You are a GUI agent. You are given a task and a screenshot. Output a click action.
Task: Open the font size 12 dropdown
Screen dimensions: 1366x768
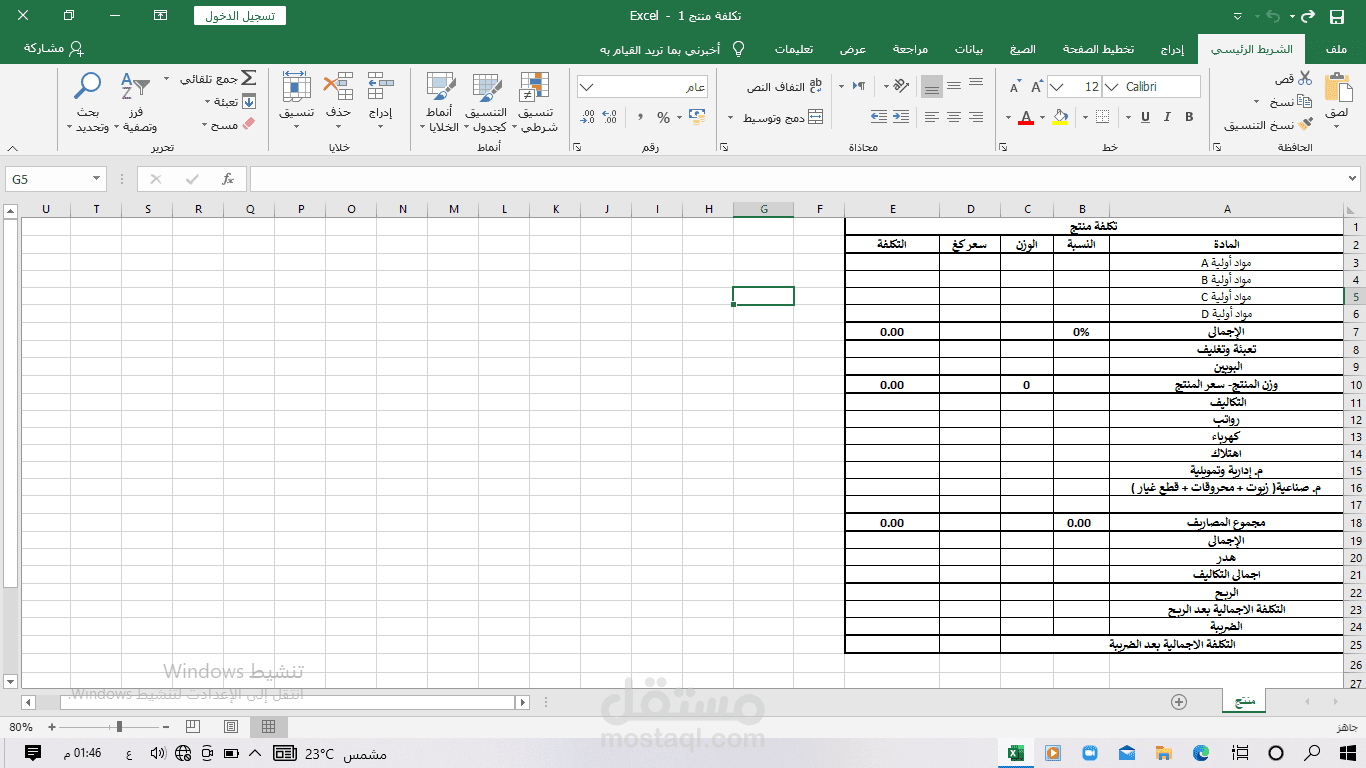1057,87
